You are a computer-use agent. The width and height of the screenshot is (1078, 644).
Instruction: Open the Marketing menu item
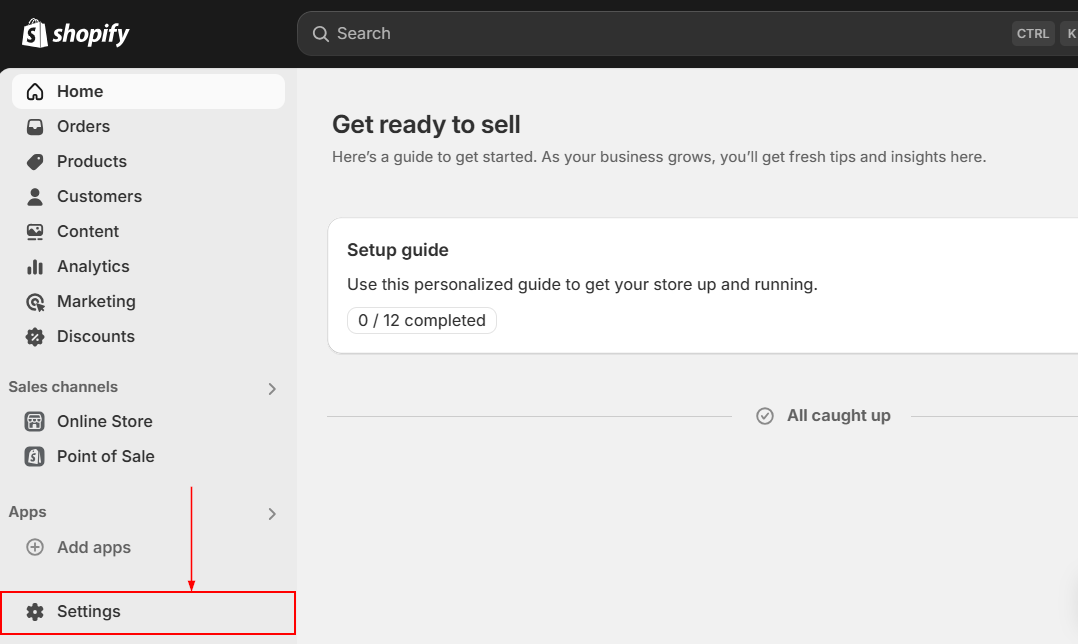tap(96, 302)
